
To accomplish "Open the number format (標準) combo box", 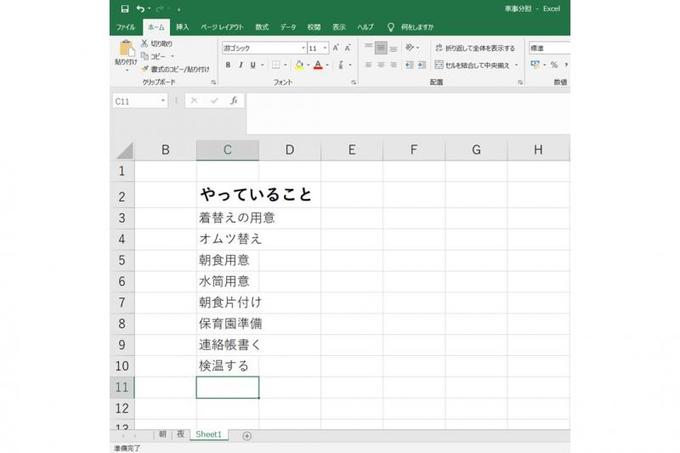I will click(549, 48).
